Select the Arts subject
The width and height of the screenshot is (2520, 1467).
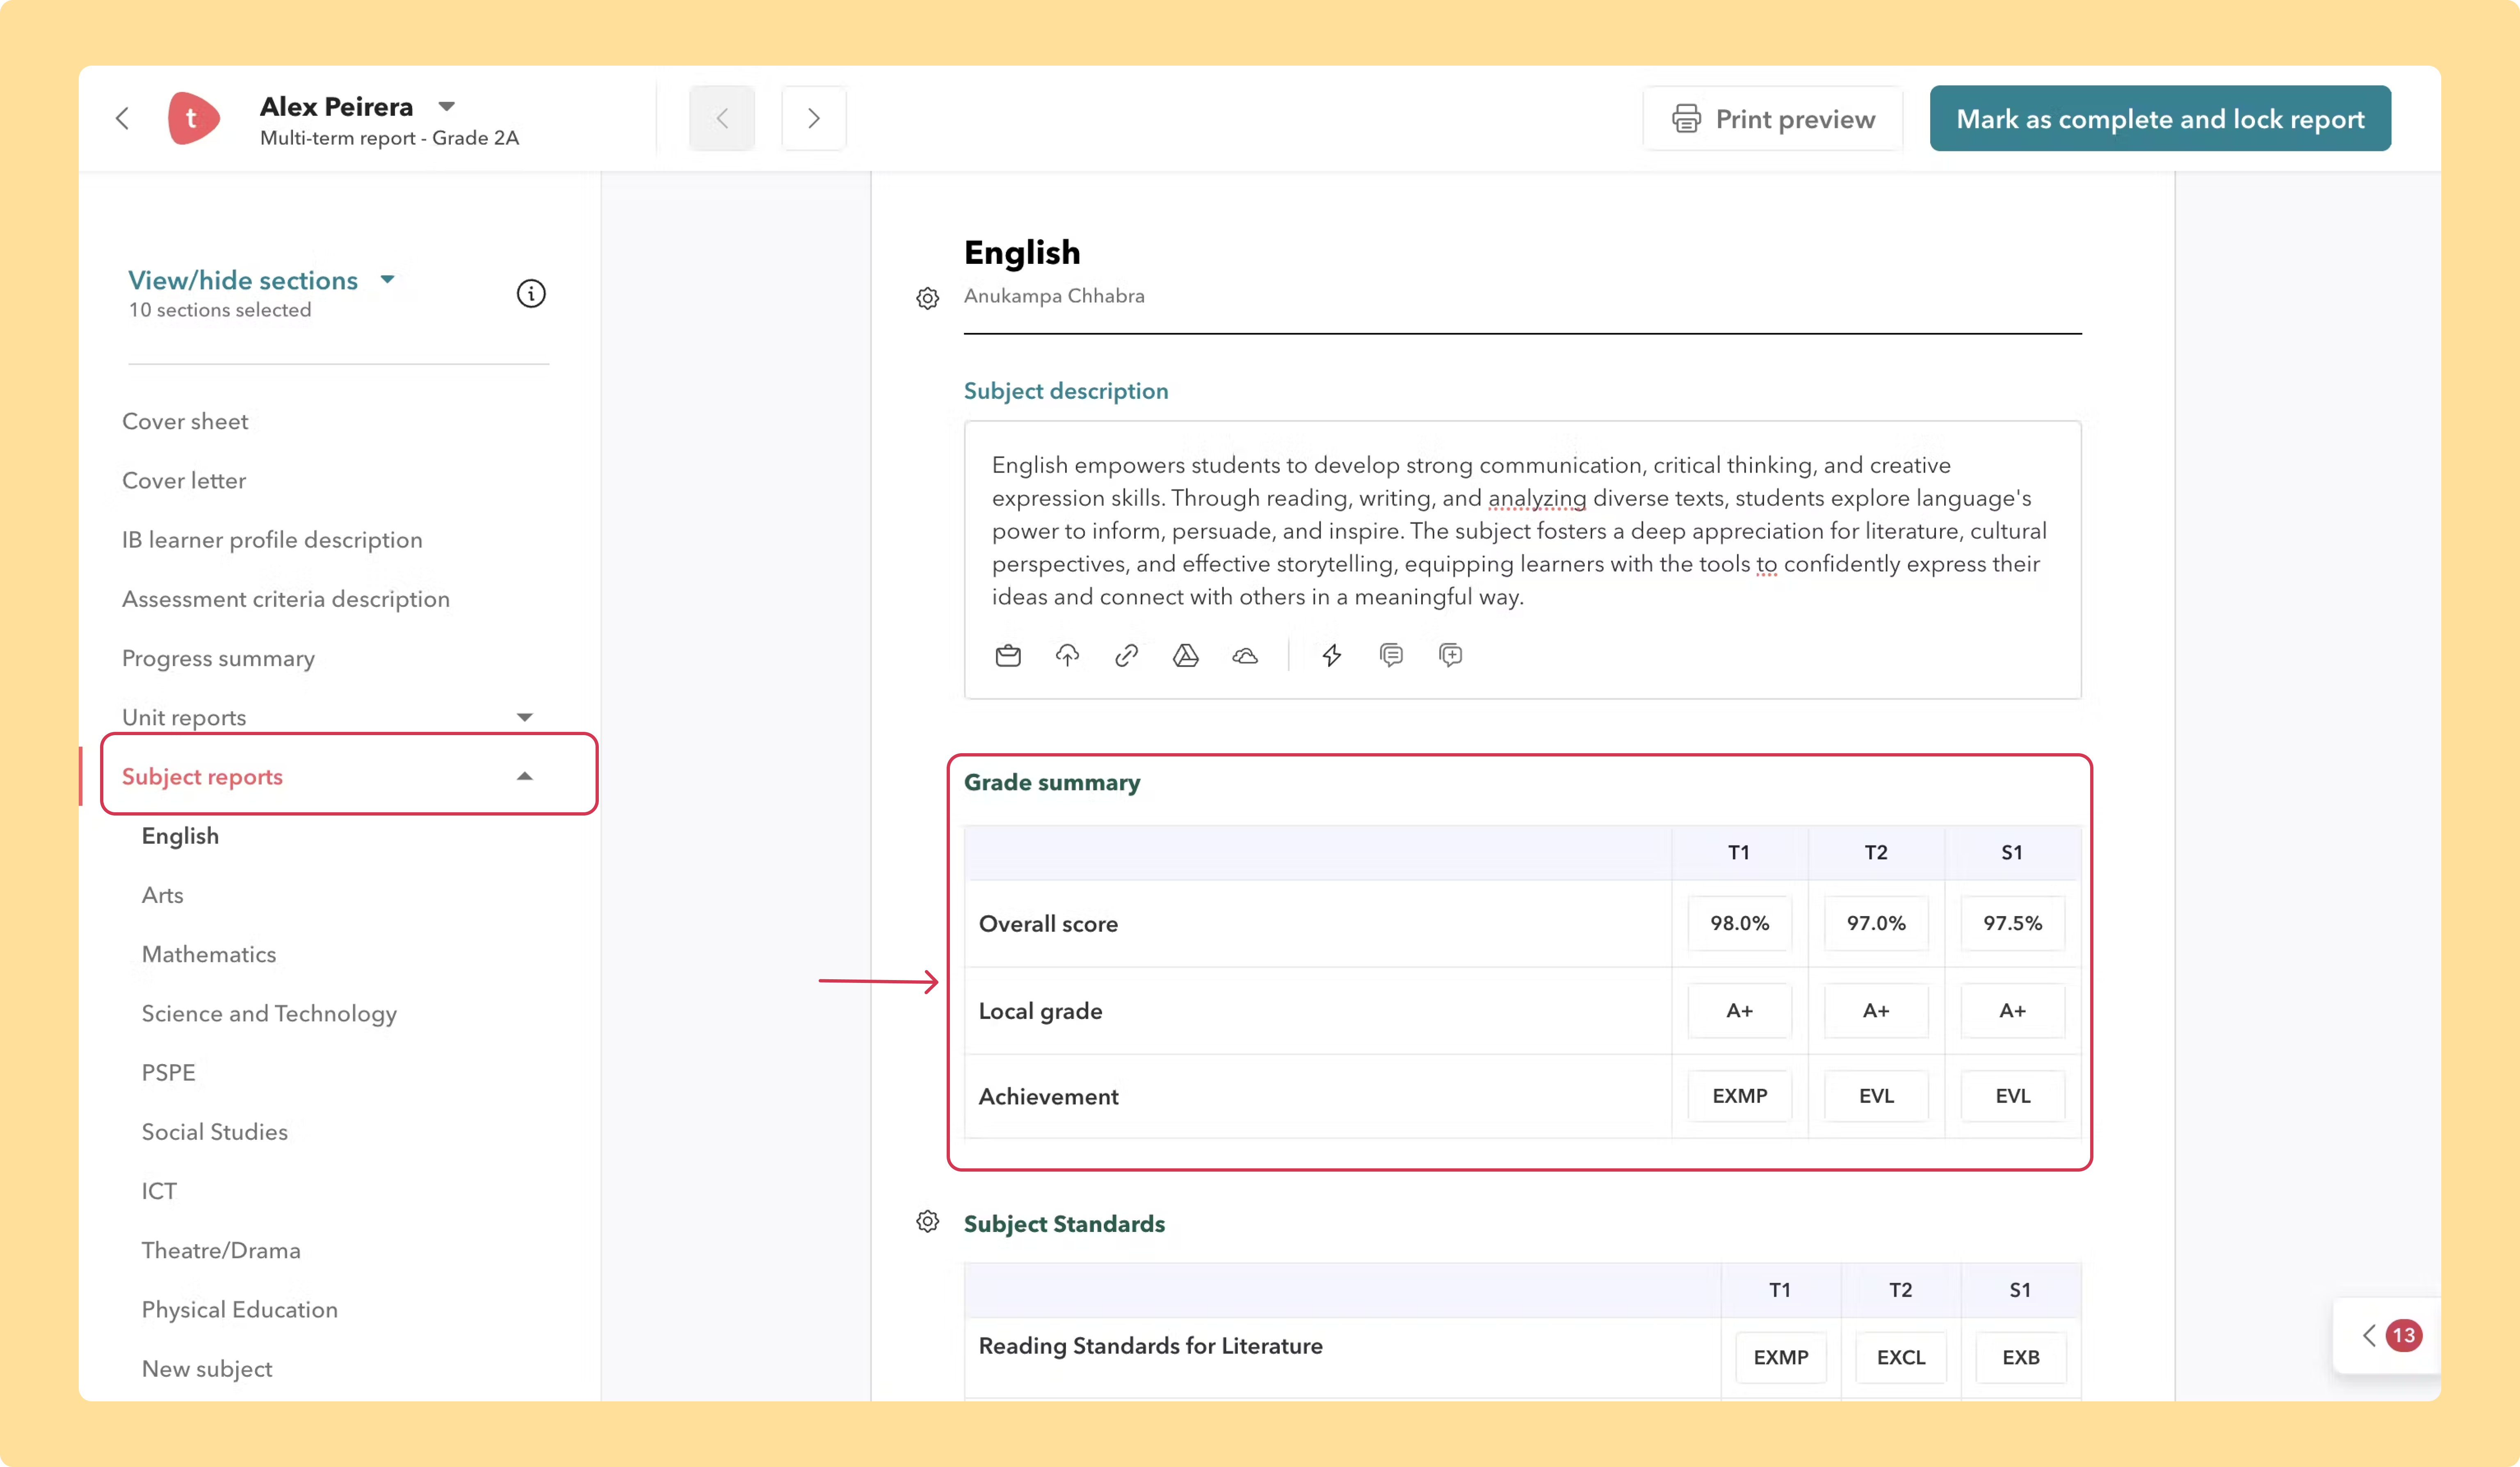tap(162, 895)
